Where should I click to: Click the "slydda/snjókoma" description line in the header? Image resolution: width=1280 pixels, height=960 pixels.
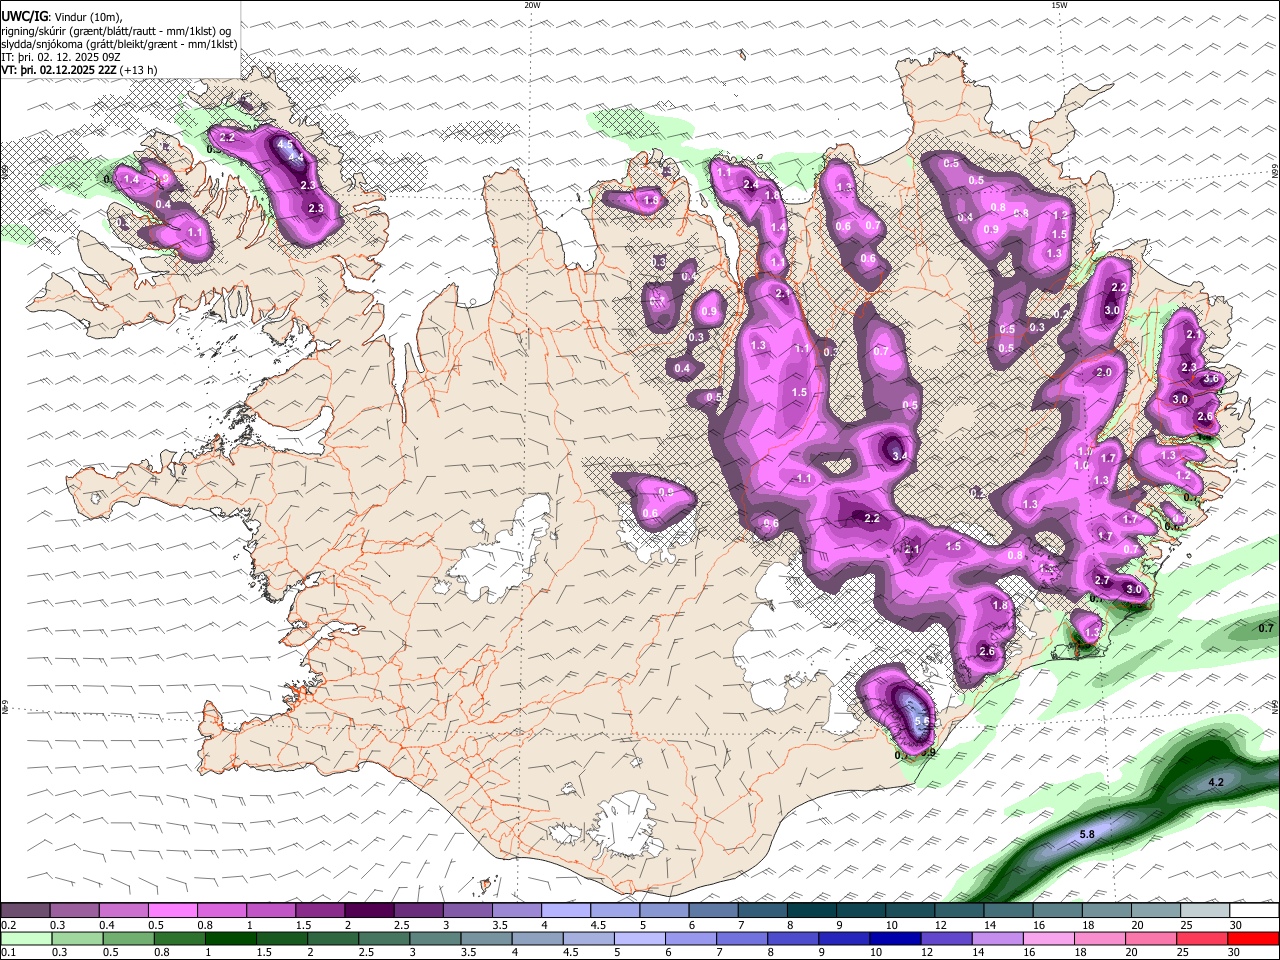tap(120, 44)
